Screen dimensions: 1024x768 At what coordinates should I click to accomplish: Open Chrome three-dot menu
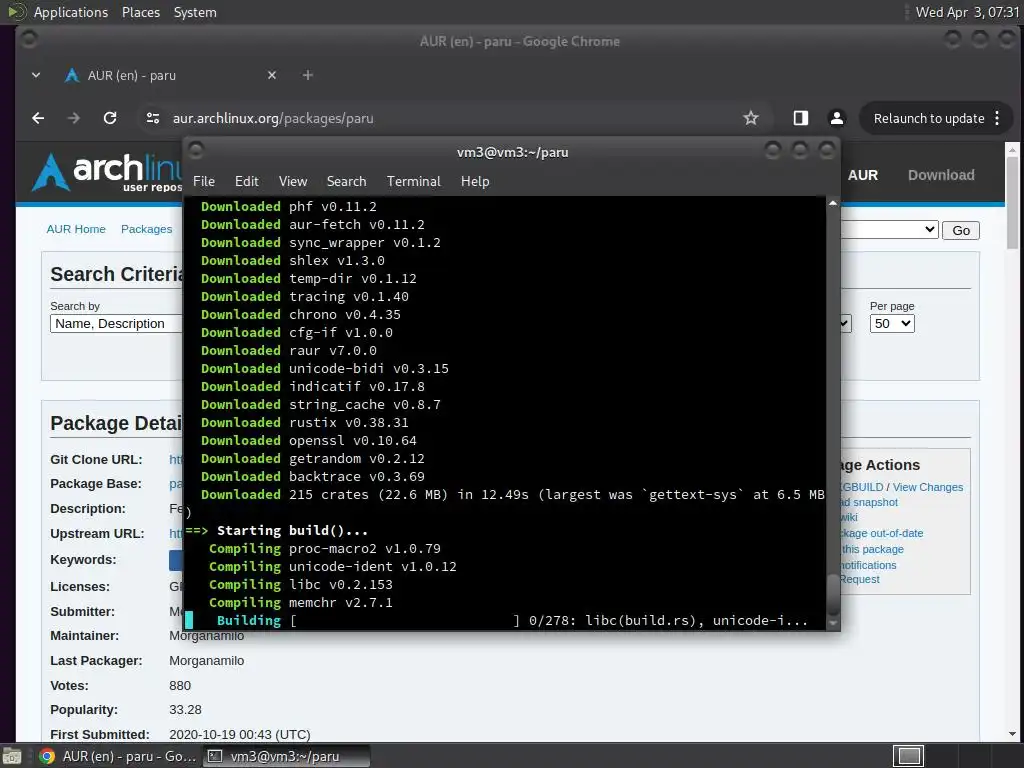pos(997,118)
